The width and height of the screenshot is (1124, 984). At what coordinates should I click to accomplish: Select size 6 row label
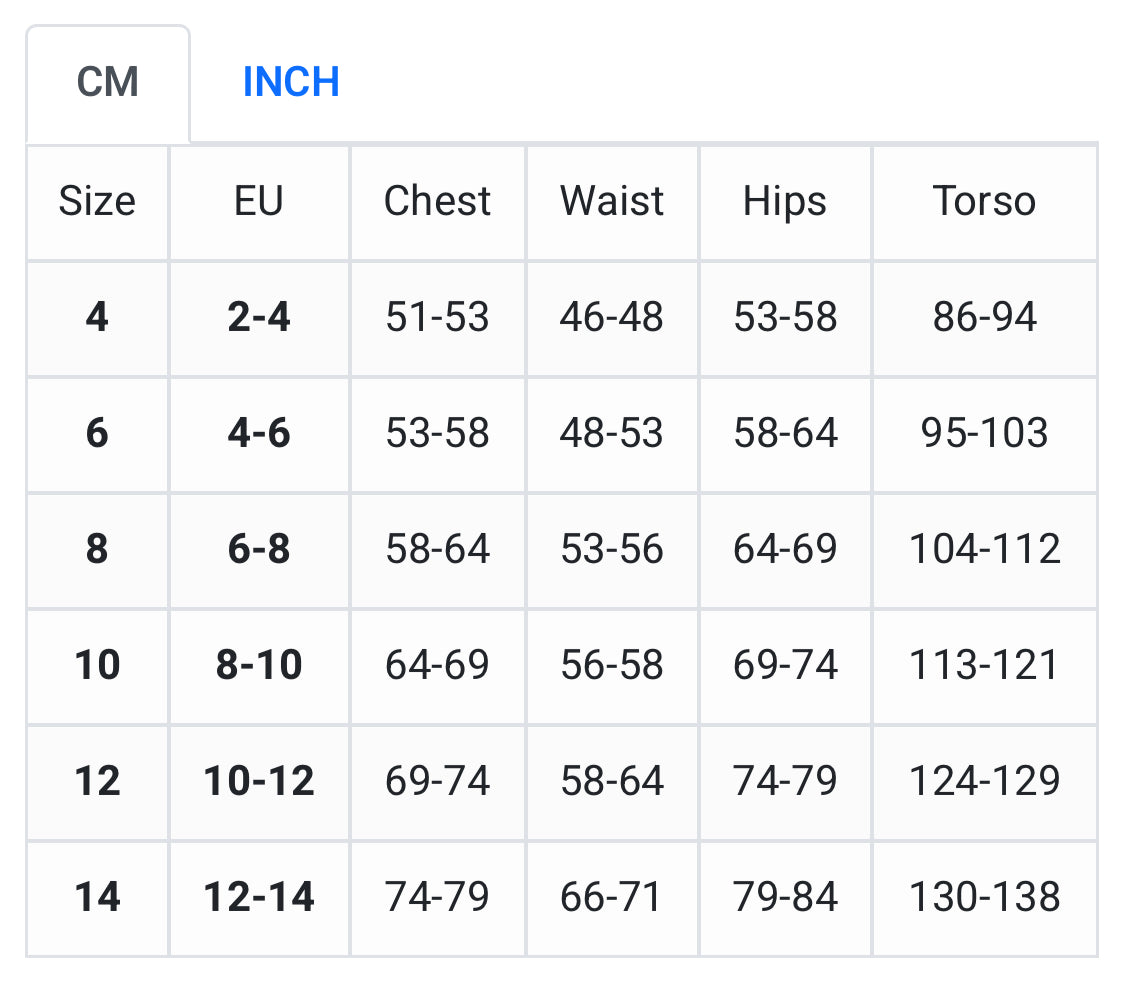pyautogui.click(x=97, y=434)
